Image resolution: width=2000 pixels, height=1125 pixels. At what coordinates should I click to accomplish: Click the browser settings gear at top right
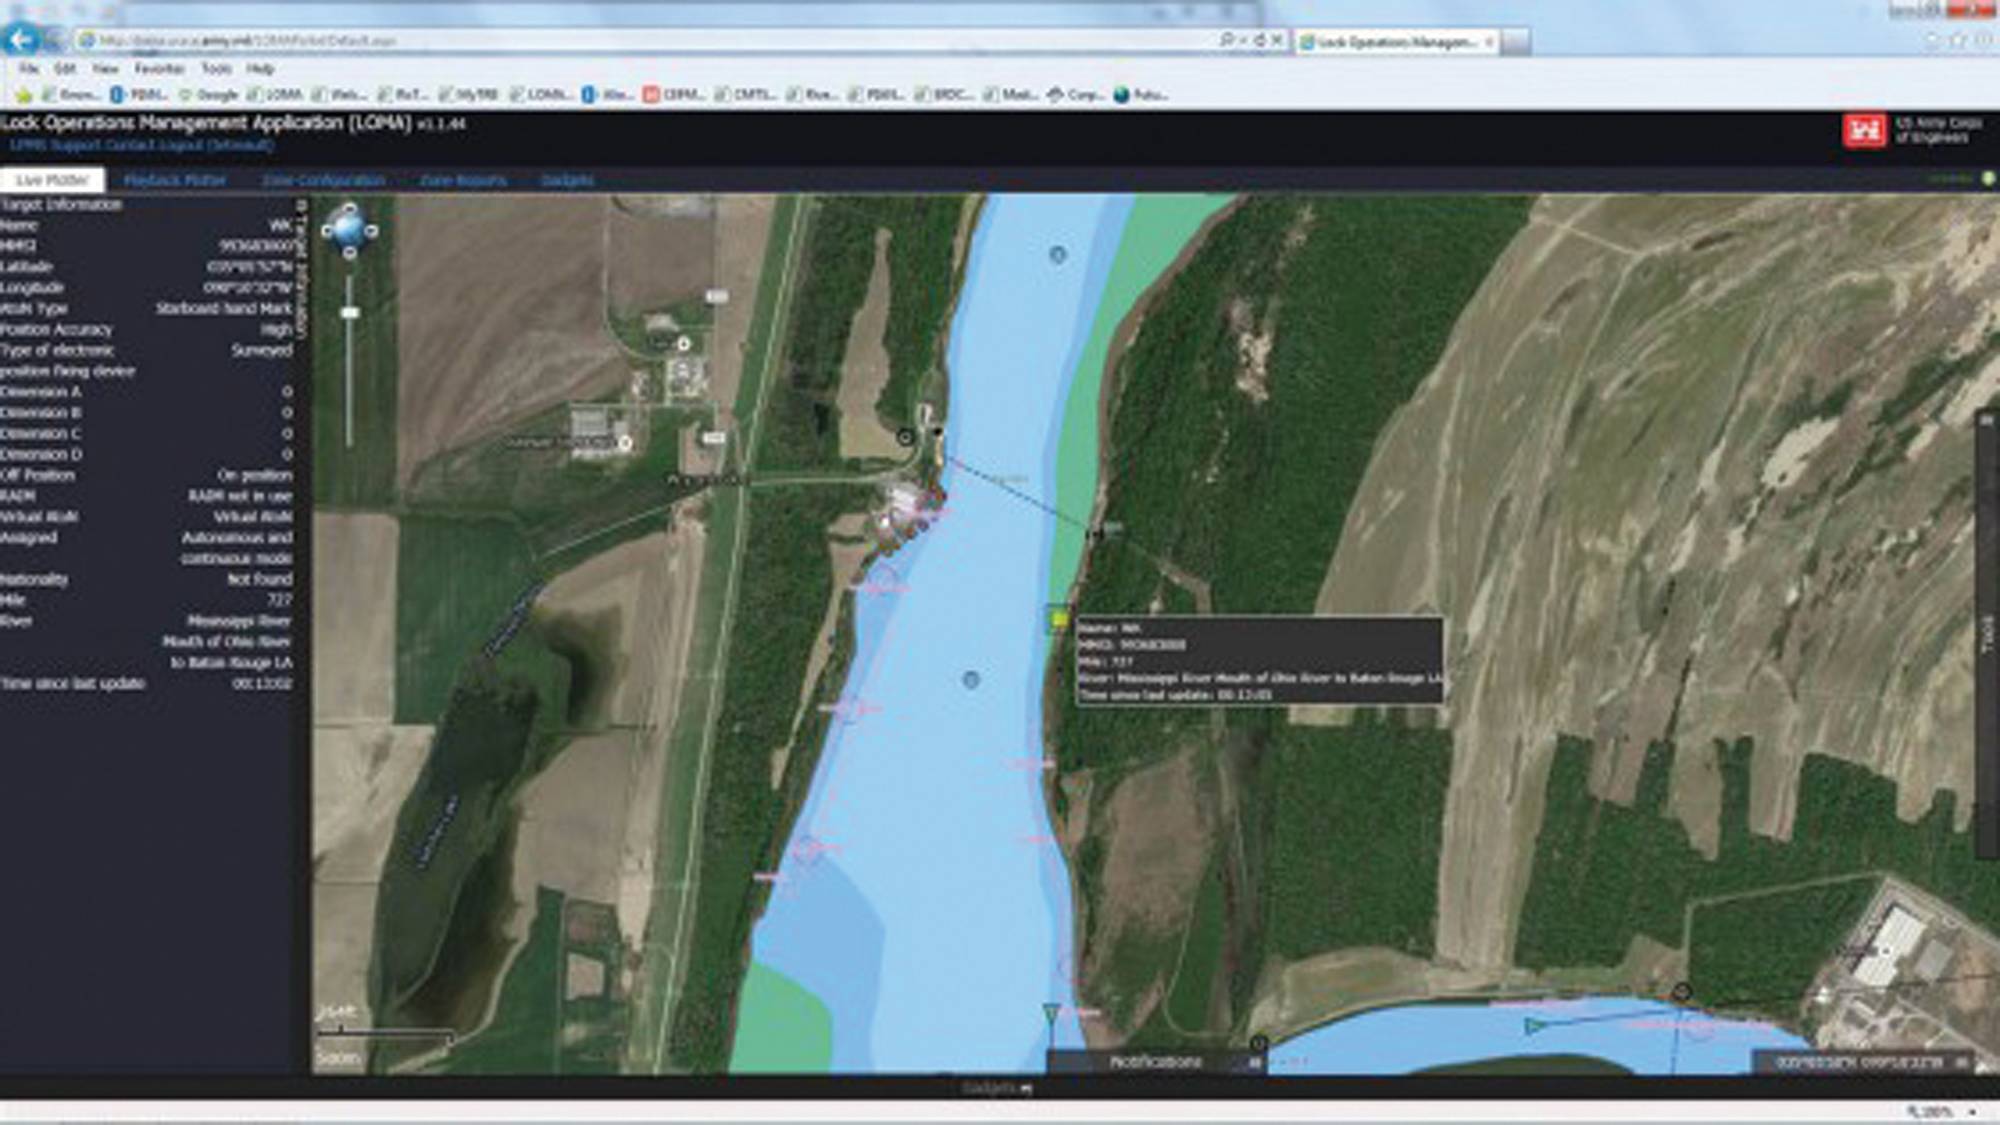pyautogui.click(x=1982, y=40)
